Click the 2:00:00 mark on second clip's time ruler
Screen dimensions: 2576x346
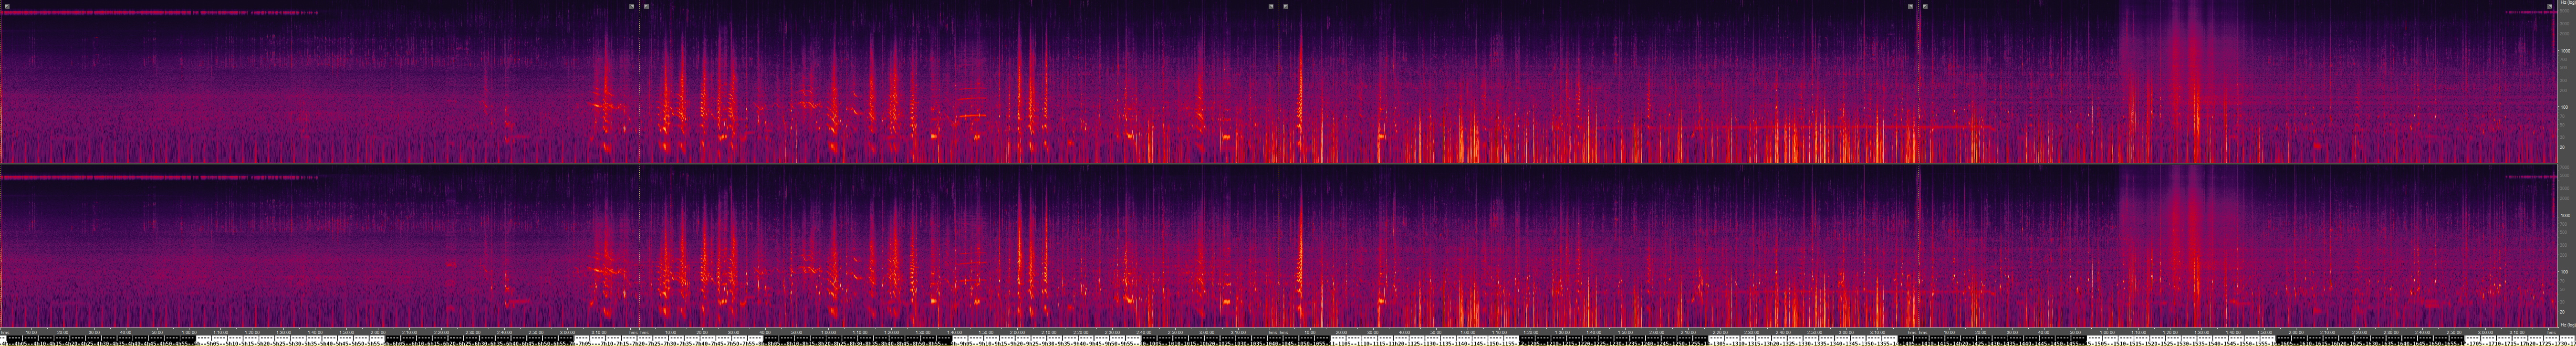[x=1017, y=332]
